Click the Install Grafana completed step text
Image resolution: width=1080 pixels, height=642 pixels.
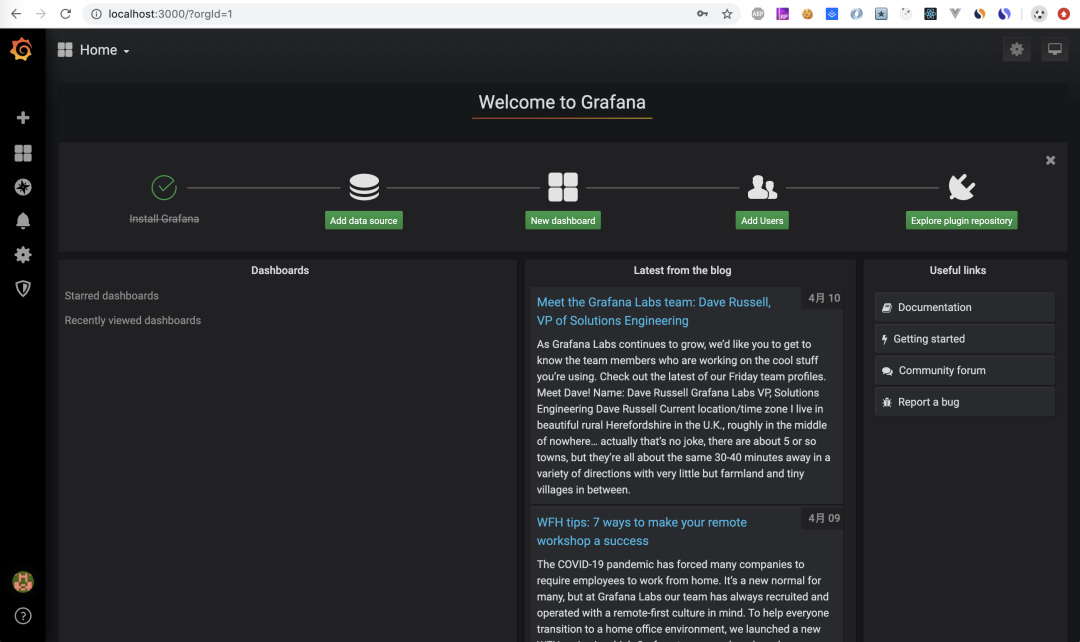pyautogui.click(x=164, y=219)
